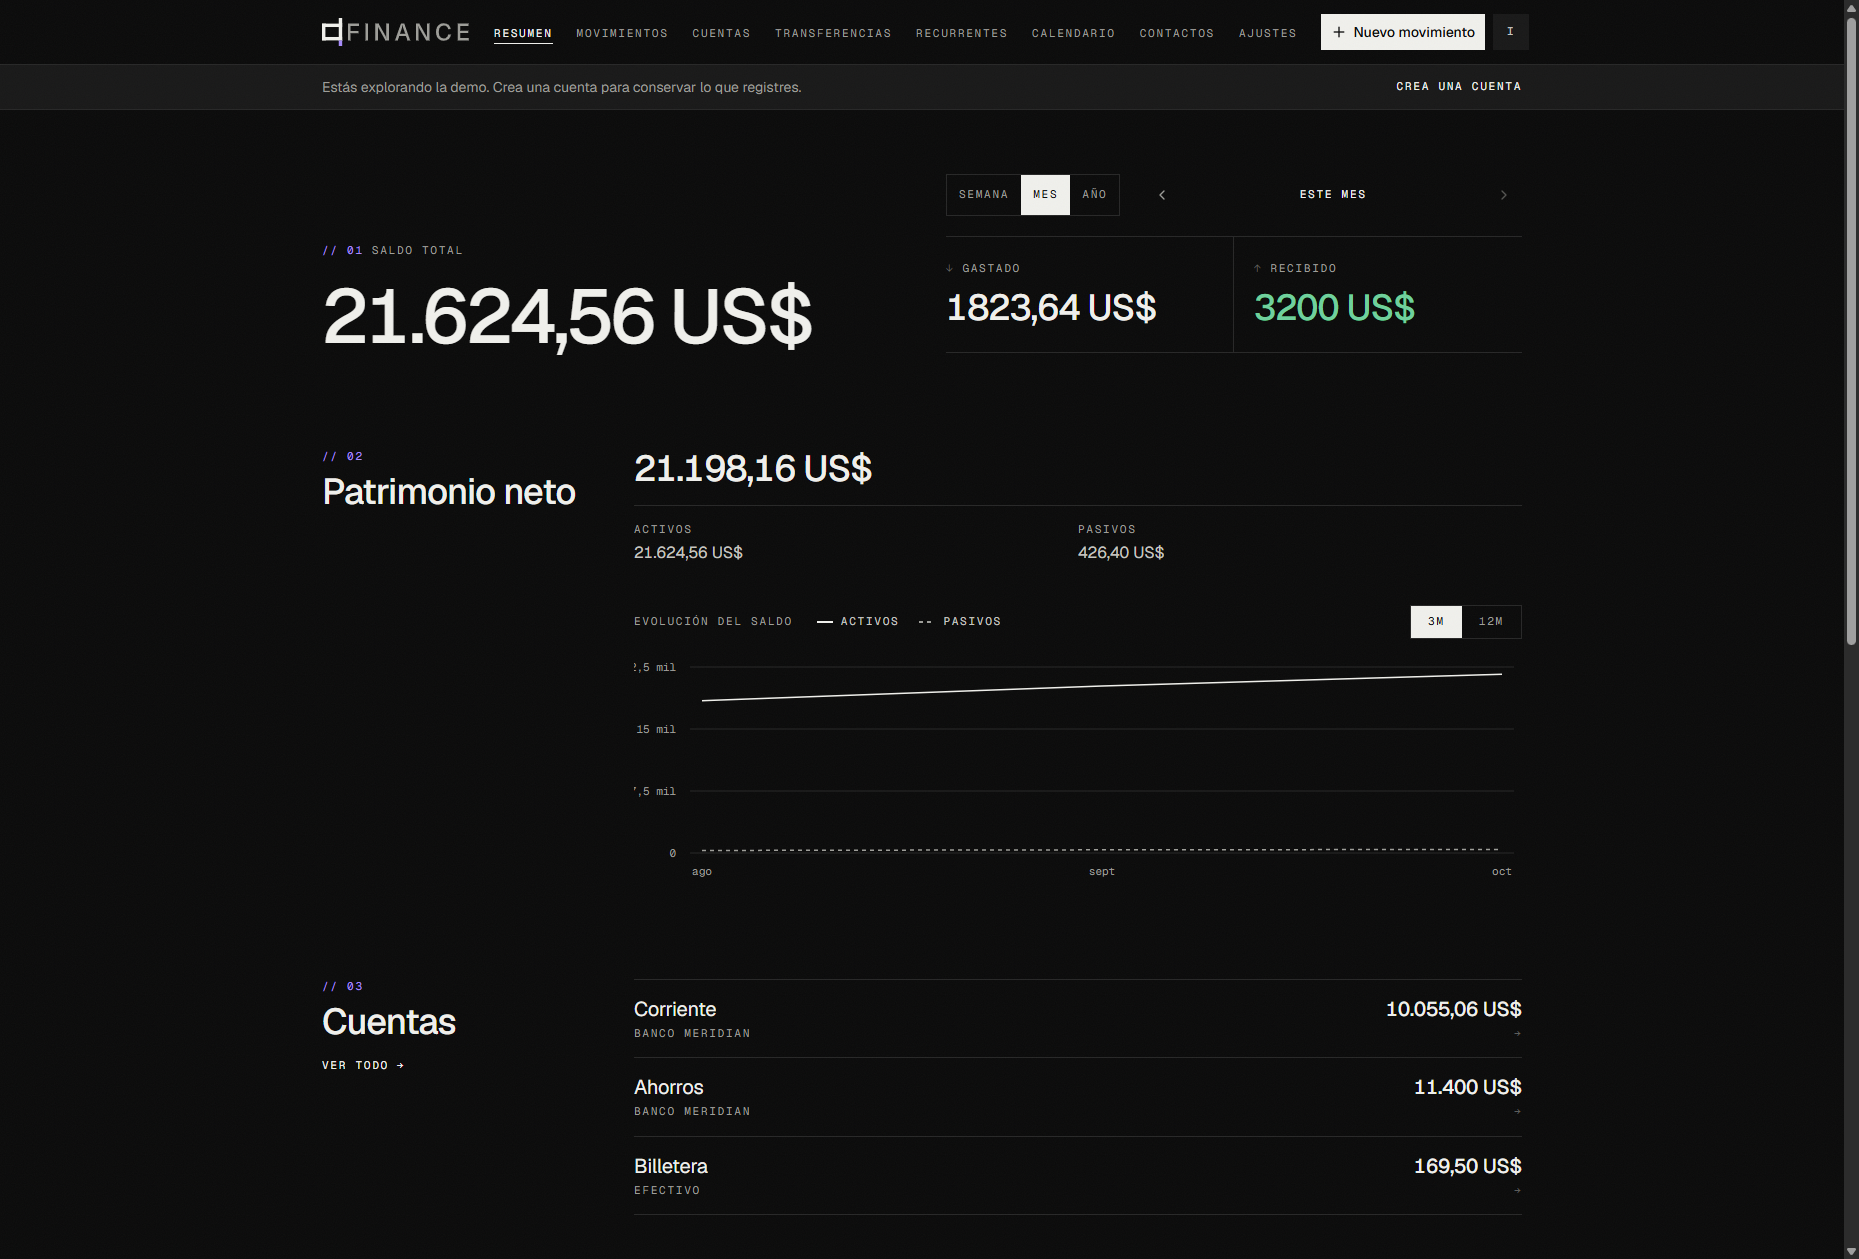Click the Billetera balance 169,50 US$

[x=1467, y=1167]
